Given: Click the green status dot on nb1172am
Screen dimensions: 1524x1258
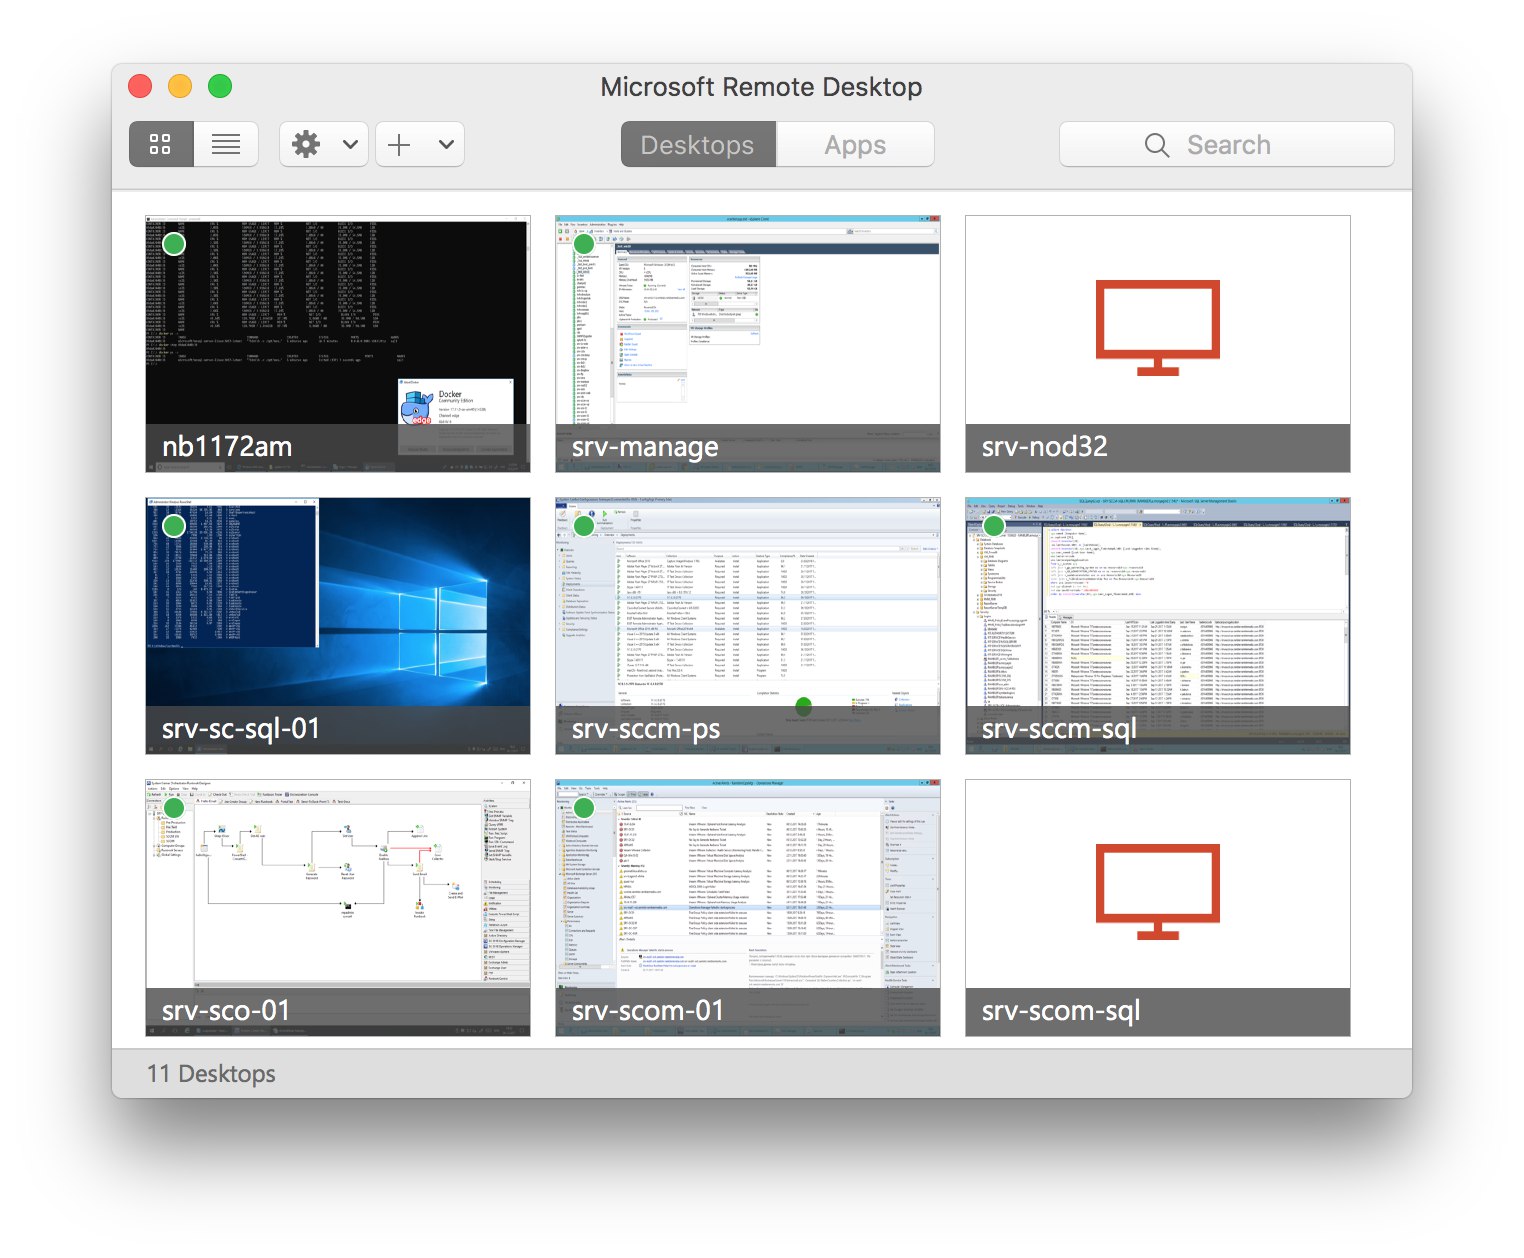Looking at the screenshot, I should 174,244.
